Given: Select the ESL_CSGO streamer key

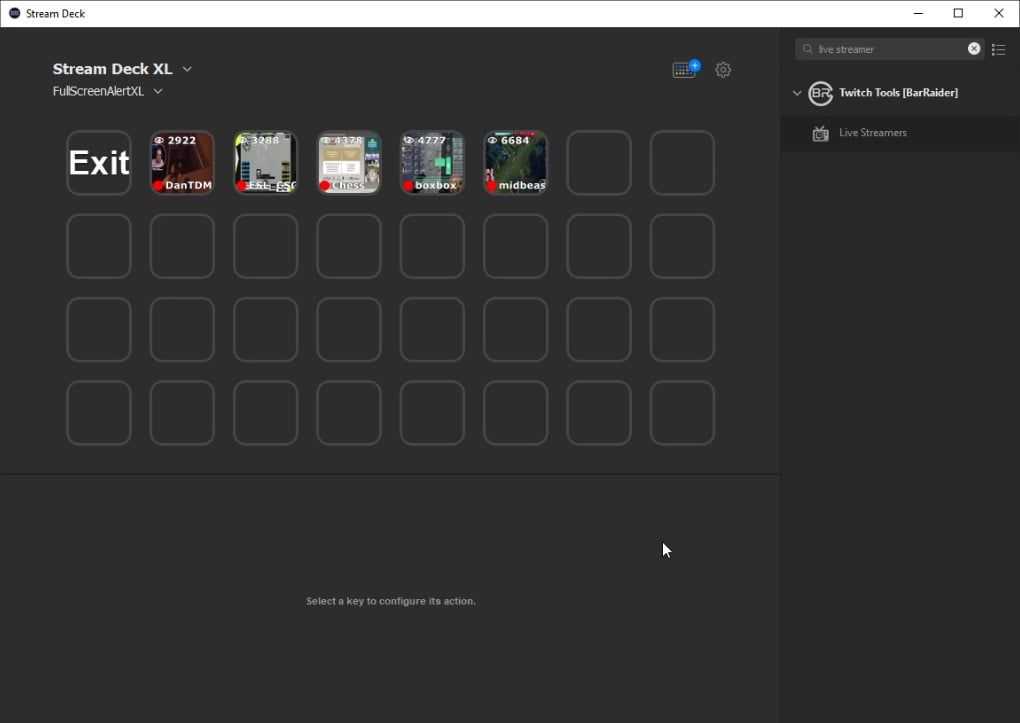Looking at the screenshot, I should coord(266,162).
